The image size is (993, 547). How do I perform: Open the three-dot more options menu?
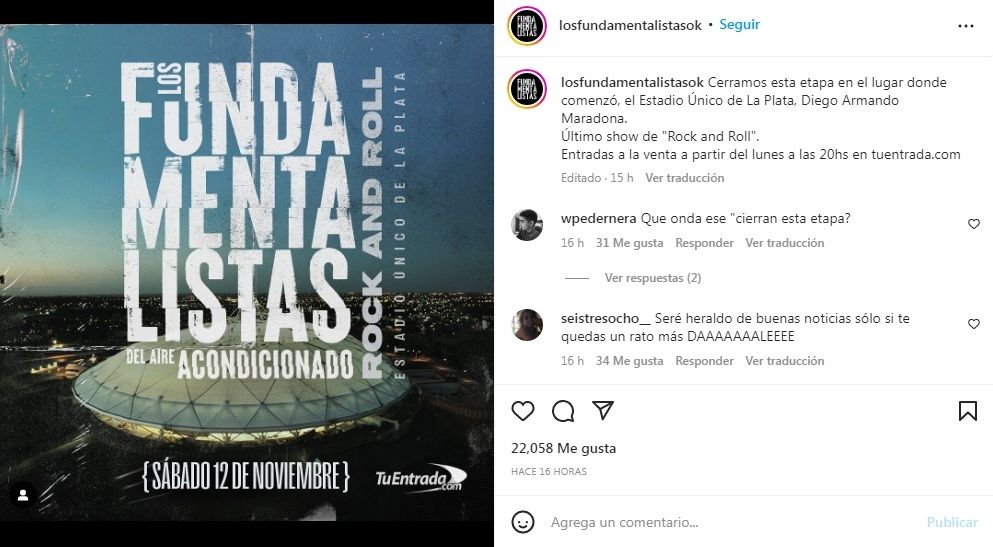966,26
